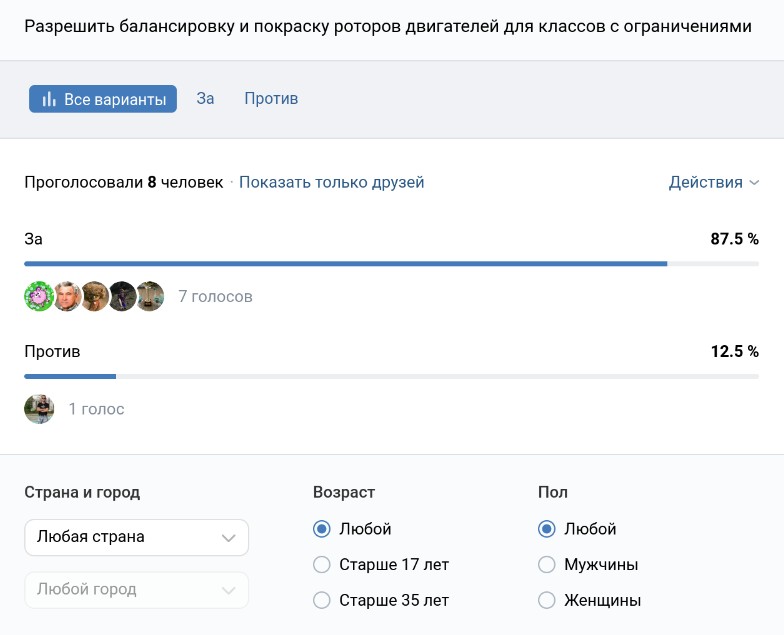
Task: Expand the Действия menu
Action: pos(705,182)
